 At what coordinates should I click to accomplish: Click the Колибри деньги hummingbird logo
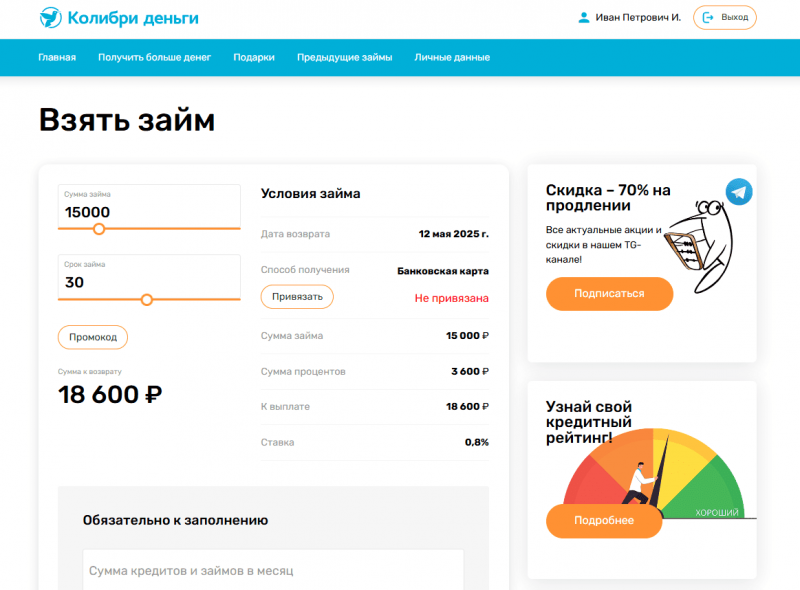point(51,17)
